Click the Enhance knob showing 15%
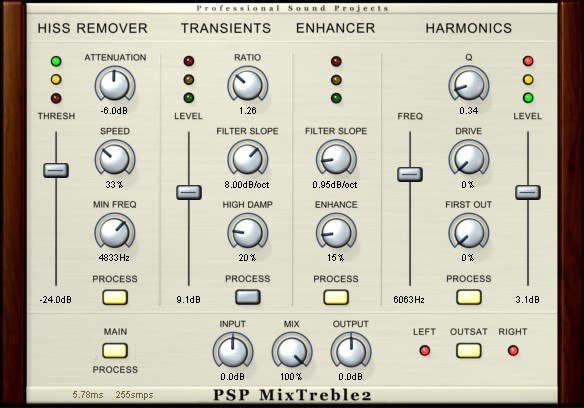 click(336, 232)
